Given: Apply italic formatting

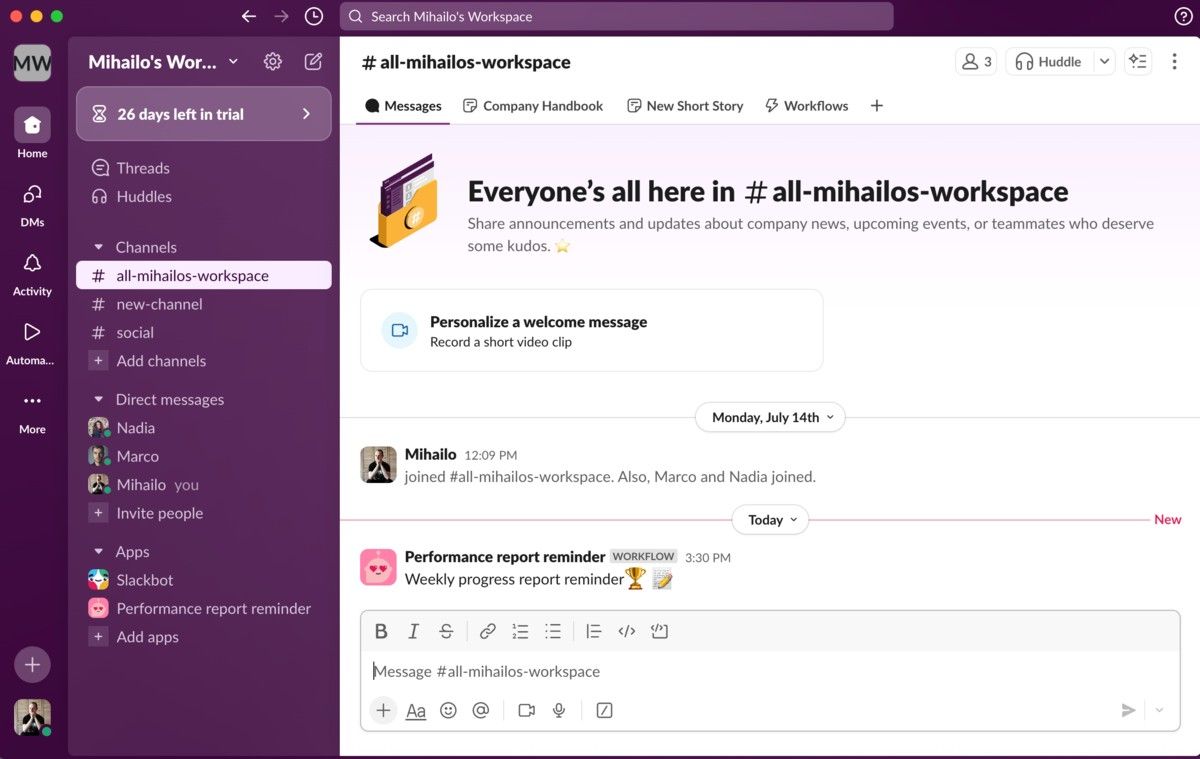Looking at the screenshot, I should (413, 631).
